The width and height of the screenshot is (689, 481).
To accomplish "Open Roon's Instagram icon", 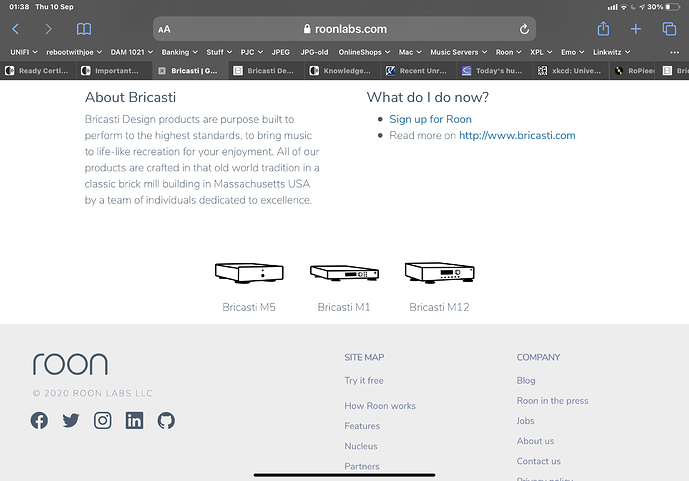I will coord(102,420).
